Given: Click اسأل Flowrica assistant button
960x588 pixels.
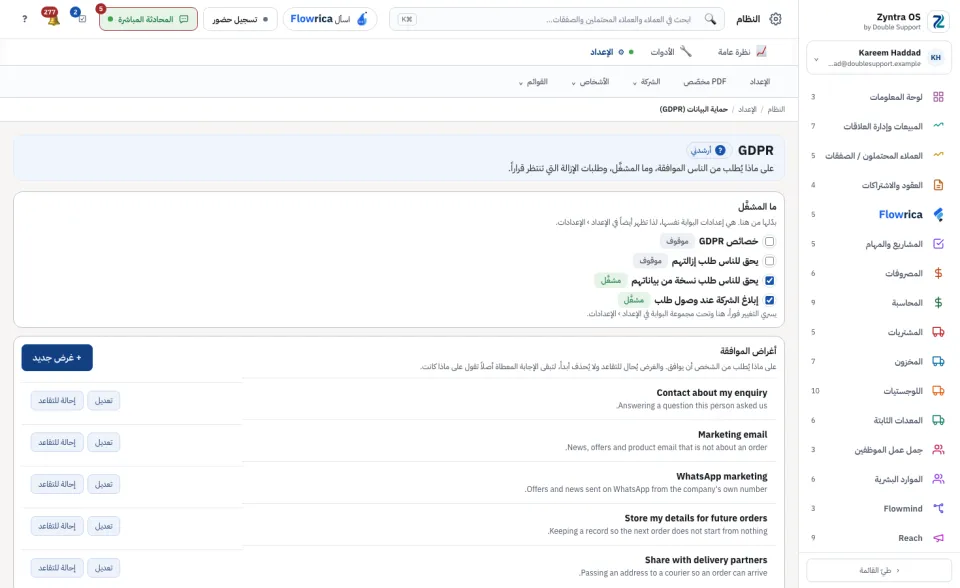Looking at the screenshot, I should tap(329, 19).
